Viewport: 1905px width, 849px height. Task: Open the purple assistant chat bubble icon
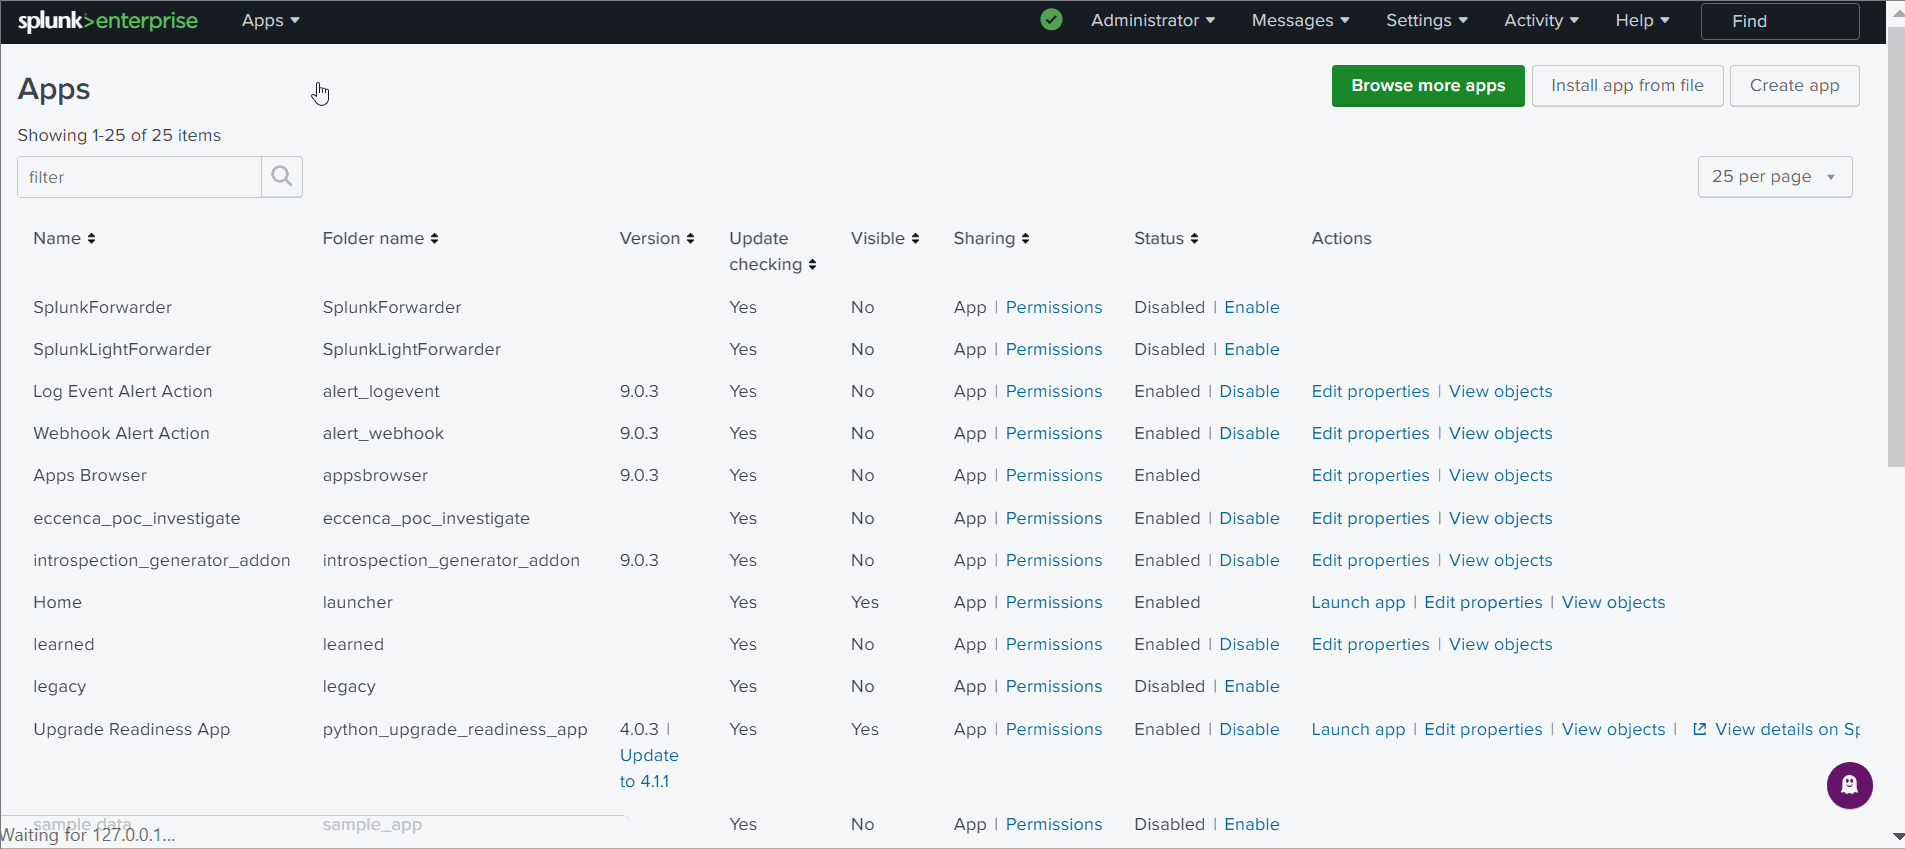tap(1849, 785)
